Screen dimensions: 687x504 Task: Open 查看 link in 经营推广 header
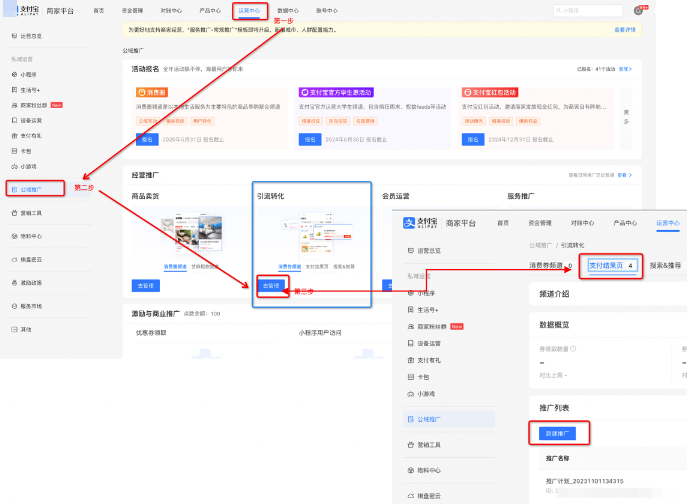coord(624,175)
